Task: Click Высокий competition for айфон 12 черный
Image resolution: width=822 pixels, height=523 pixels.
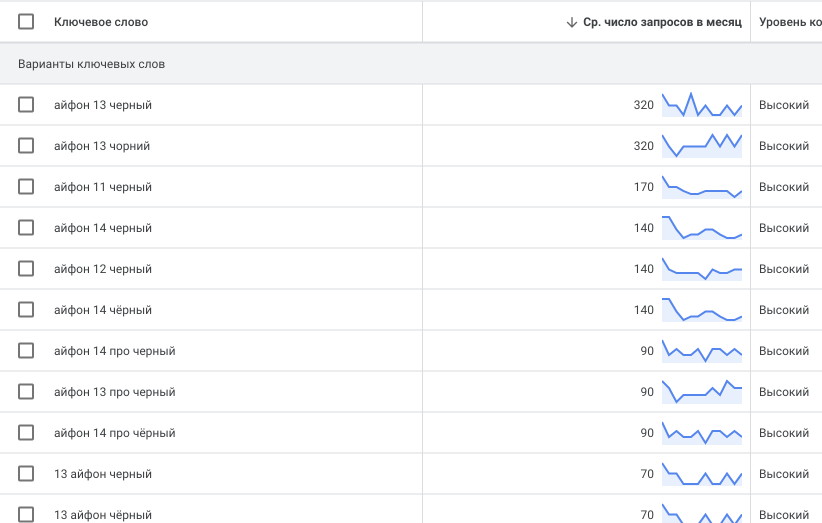Action: [x=784, y=269]
